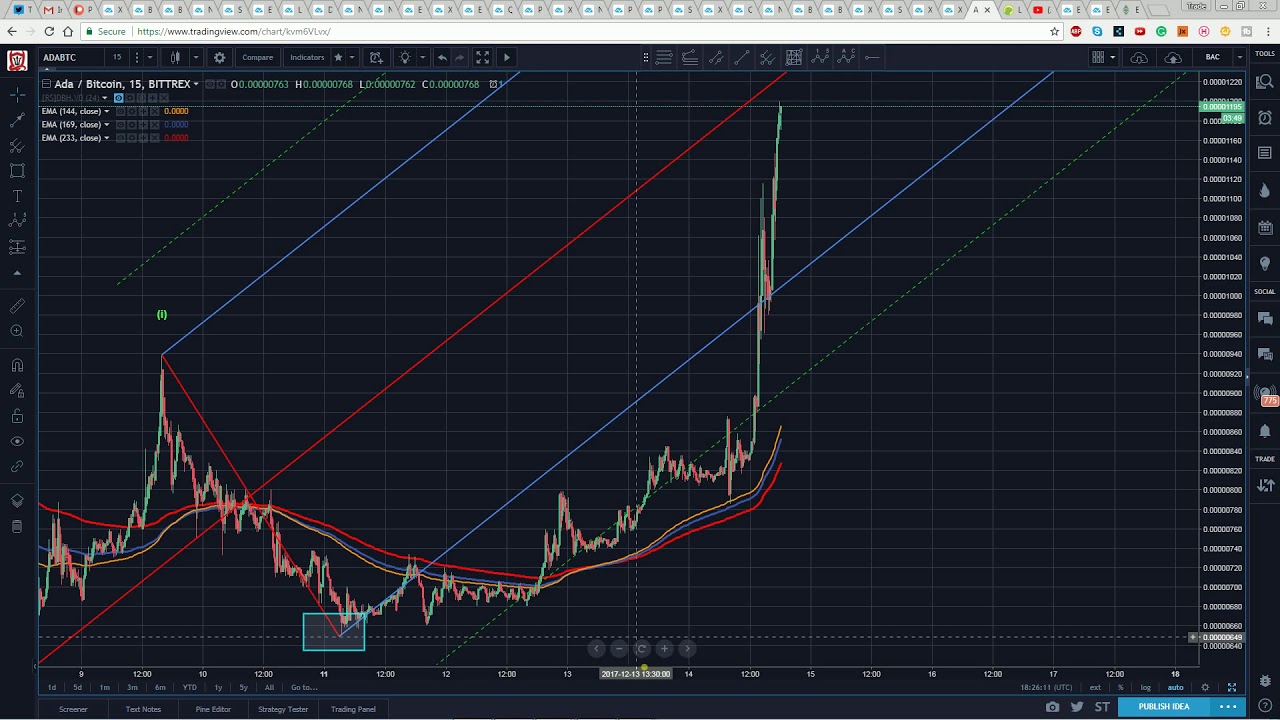Toggle magnet mode in left sidebar
1280x720 pixels.
[17, 366]
